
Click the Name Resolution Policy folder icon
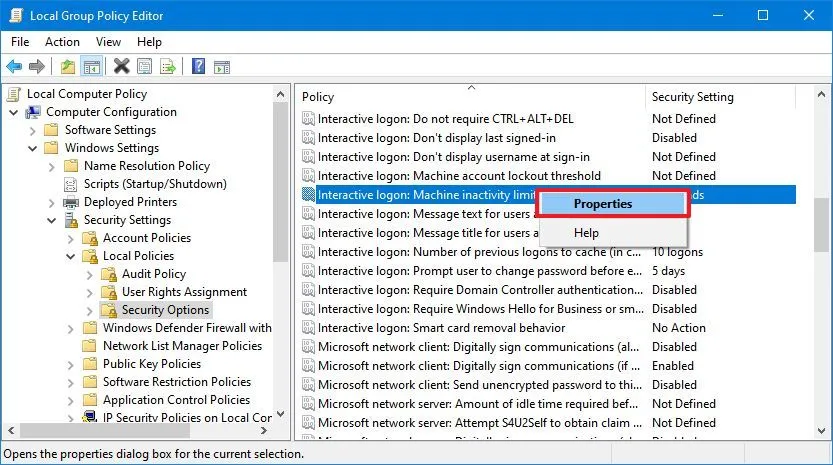pyautogui.click(x=71, y=166)
